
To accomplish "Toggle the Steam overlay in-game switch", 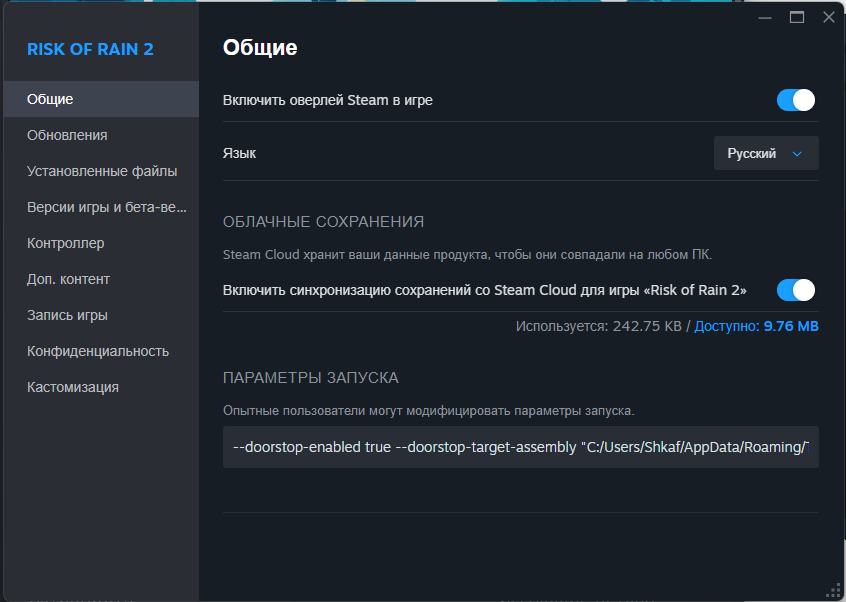I will coord(796,100).
